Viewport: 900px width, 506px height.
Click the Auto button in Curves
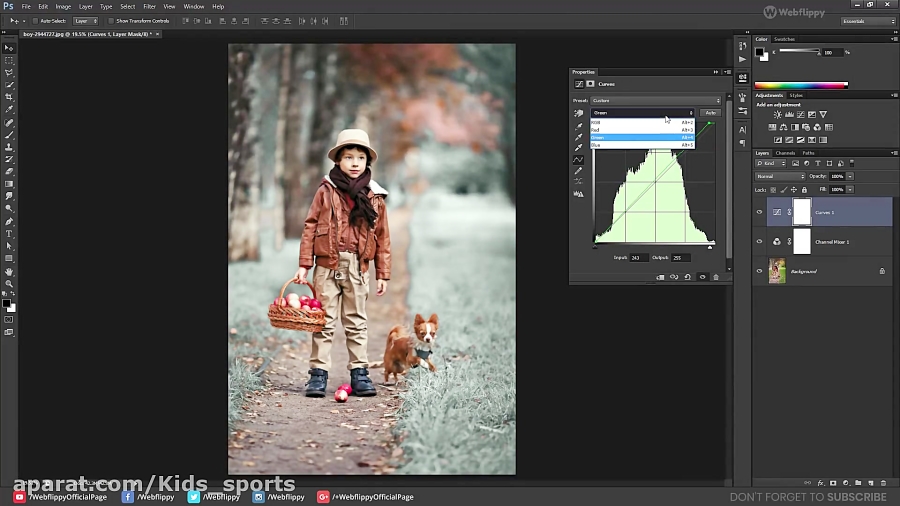pos(710,113)
